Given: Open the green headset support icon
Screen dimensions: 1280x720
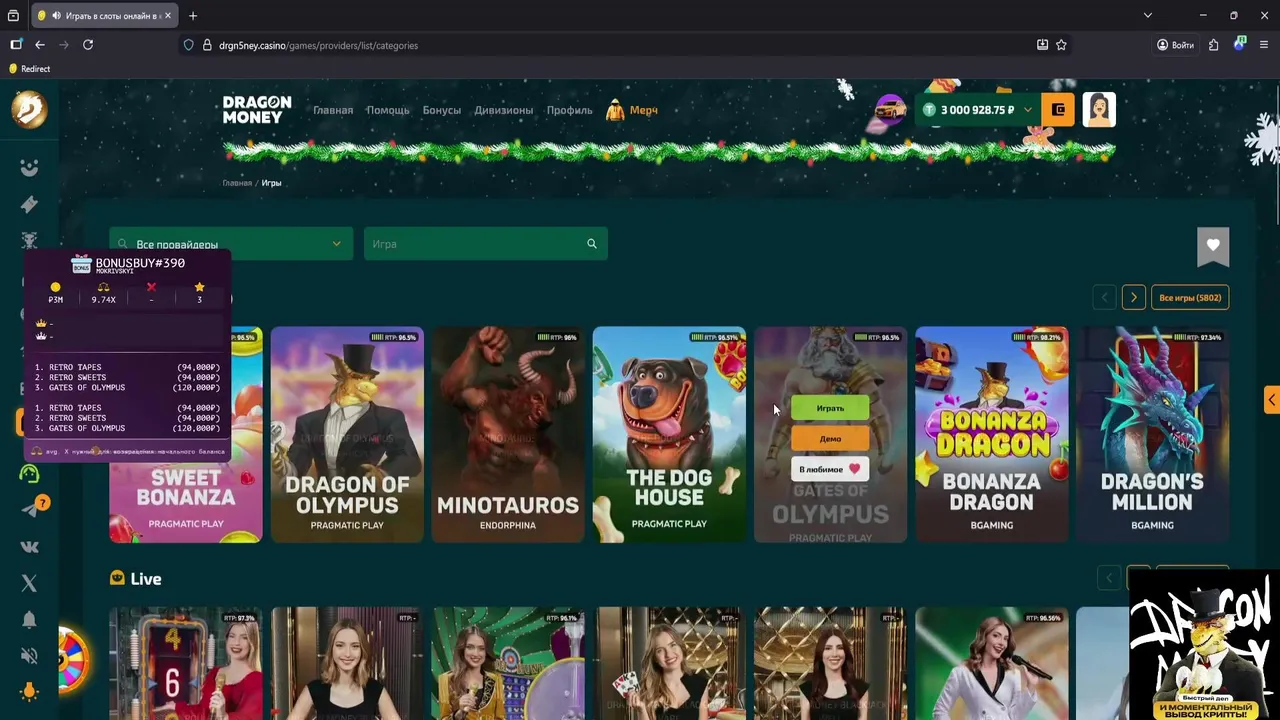Looking at the screenshot, I should 29,474.
